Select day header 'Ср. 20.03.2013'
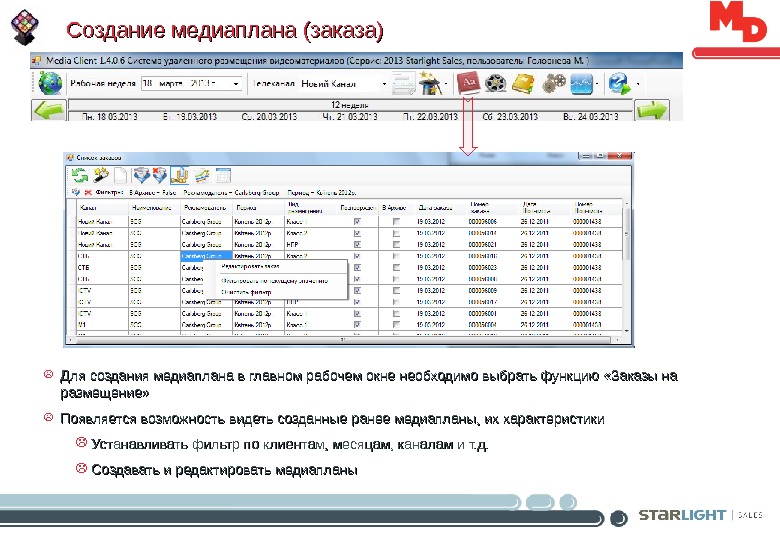The width and height of the screenshot is (780, 540). (x=269, y=116)
